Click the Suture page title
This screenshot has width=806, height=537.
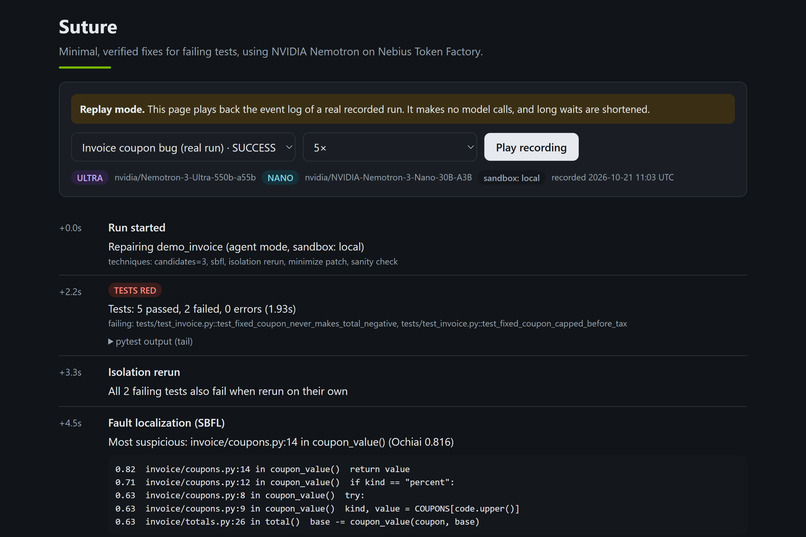tap(88, 27)
